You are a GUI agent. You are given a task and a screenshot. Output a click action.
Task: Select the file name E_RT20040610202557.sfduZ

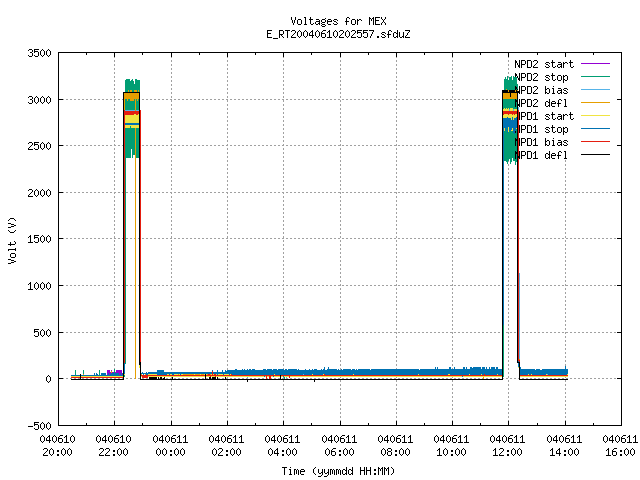point(338,34)
